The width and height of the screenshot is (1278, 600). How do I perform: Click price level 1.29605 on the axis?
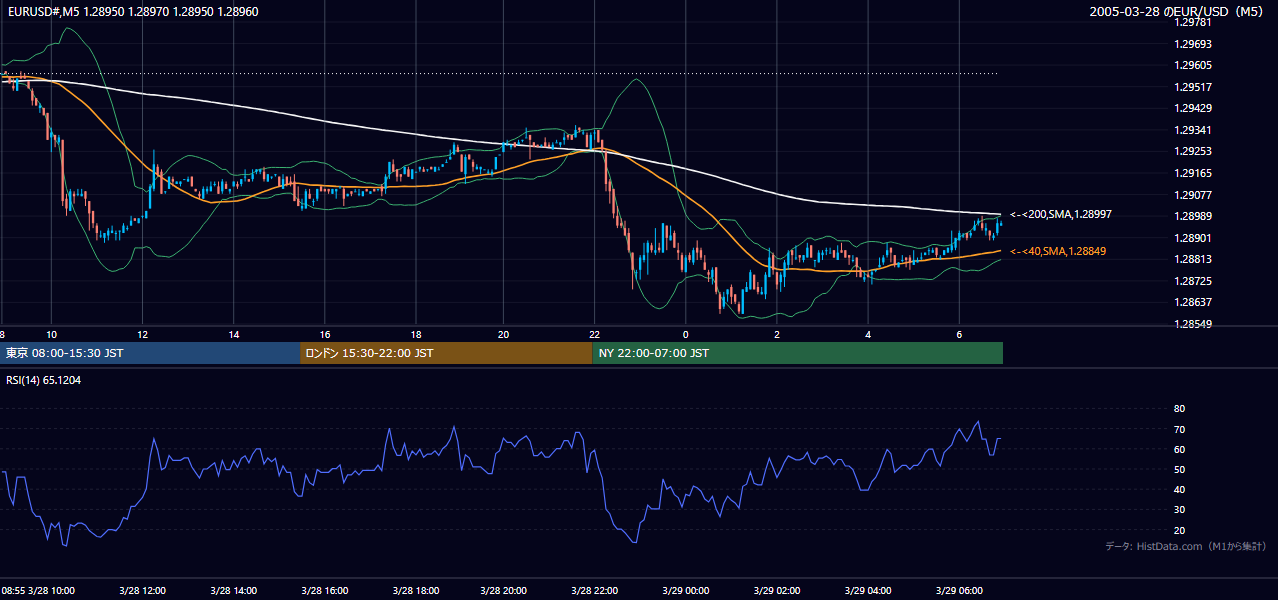1193,65
